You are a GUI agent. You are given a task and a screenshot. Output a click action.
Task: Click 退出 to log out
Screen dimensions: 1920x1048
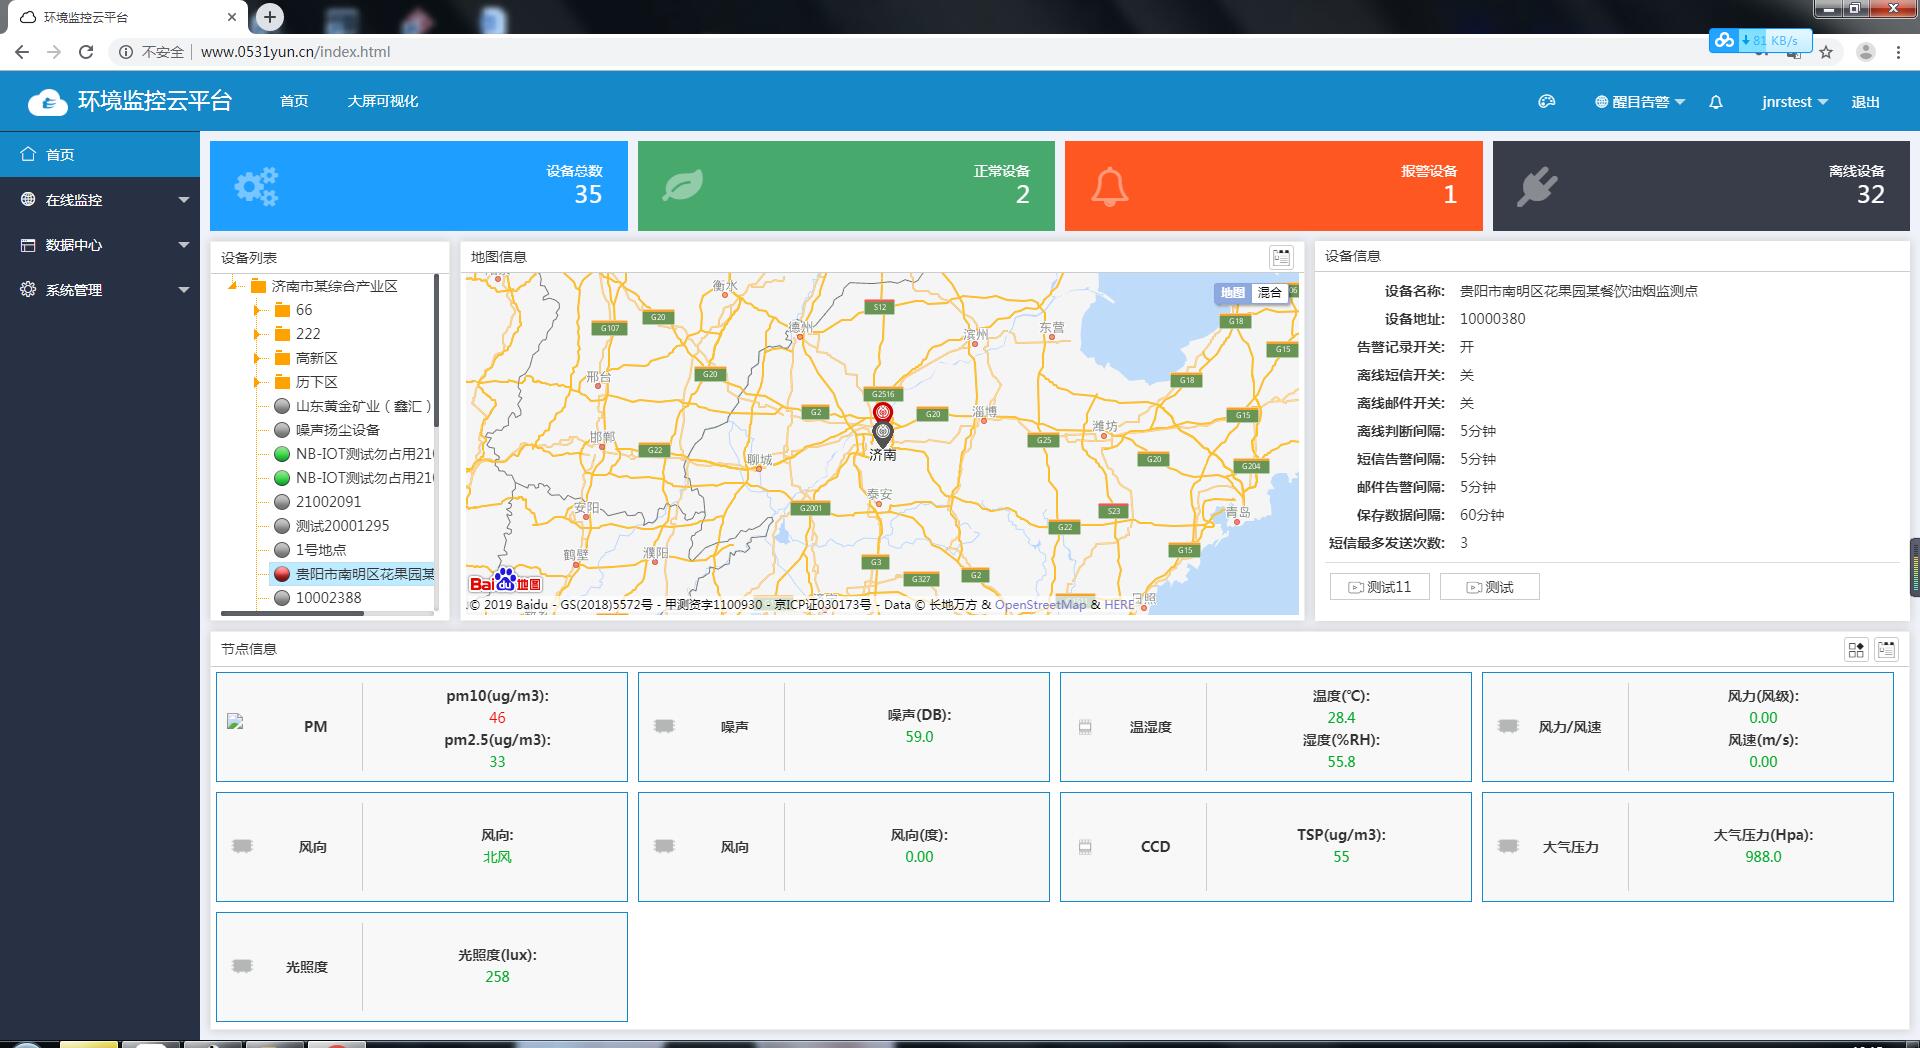[1865, 102]
